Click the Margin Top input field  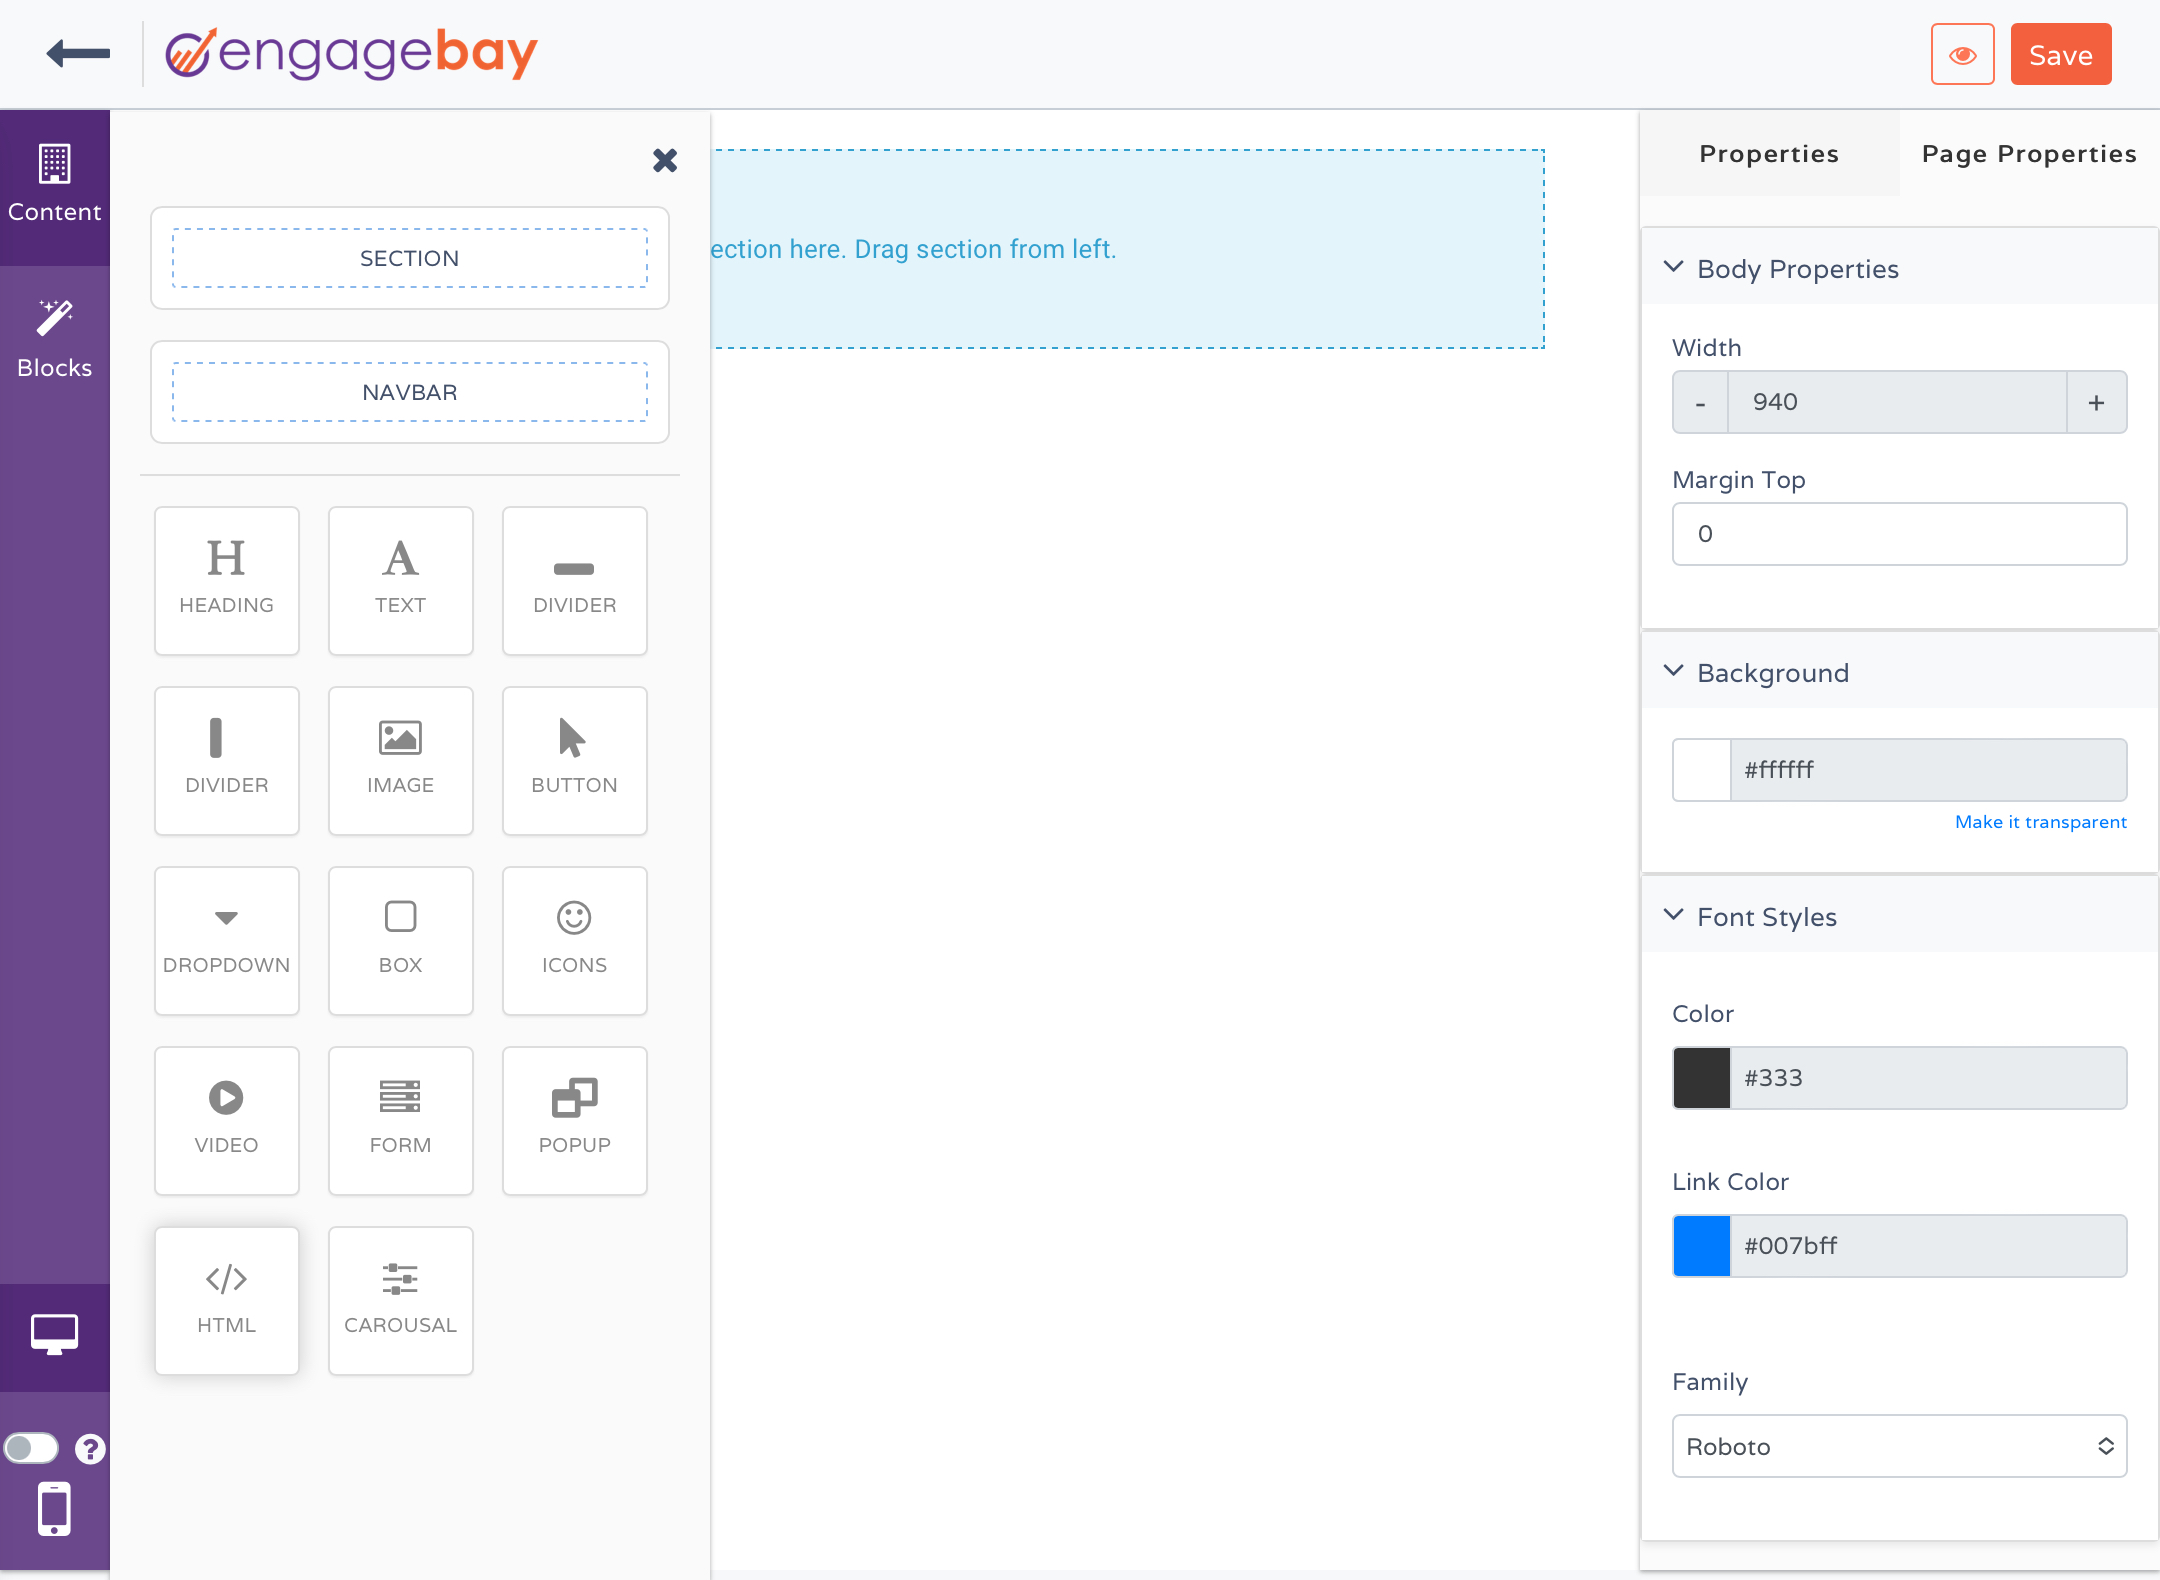coord(1899,534)
